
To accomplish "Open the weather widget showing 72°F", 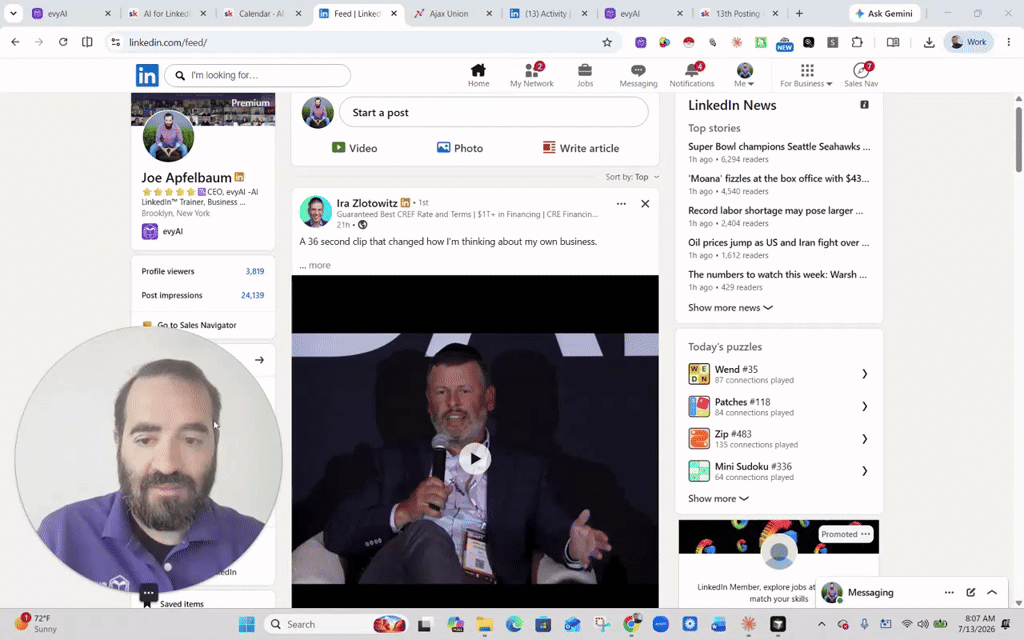I will (36, 624).
